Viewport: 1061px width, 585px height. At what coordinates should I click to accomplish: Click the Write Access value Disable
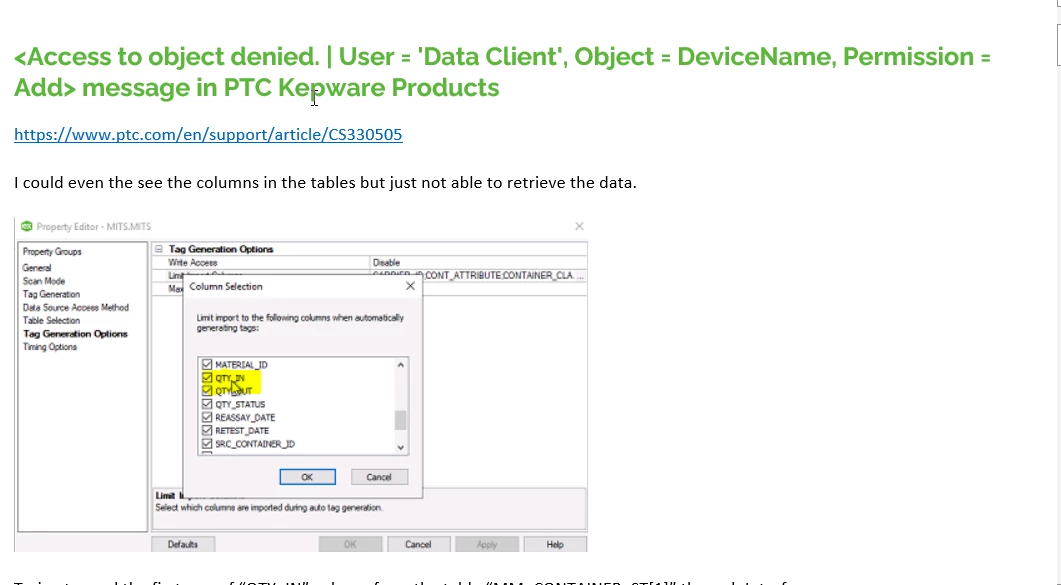tap(386, 262)
